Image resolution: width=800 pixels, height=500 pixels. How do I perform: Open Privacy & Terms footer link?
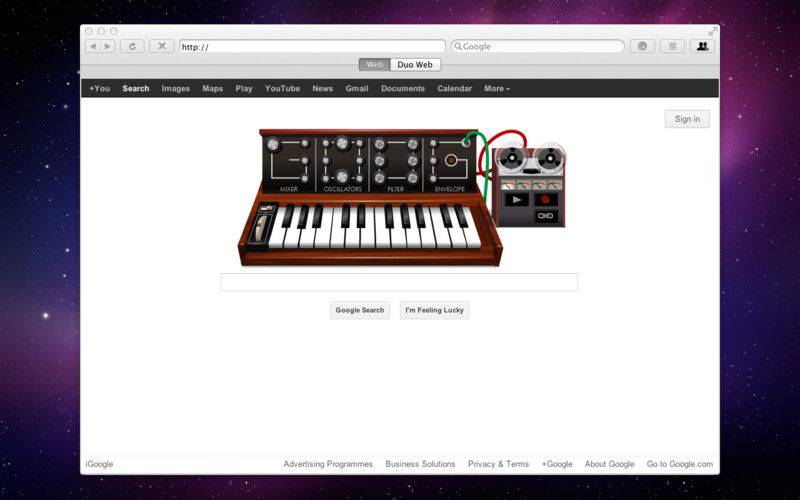click(498, 464)
